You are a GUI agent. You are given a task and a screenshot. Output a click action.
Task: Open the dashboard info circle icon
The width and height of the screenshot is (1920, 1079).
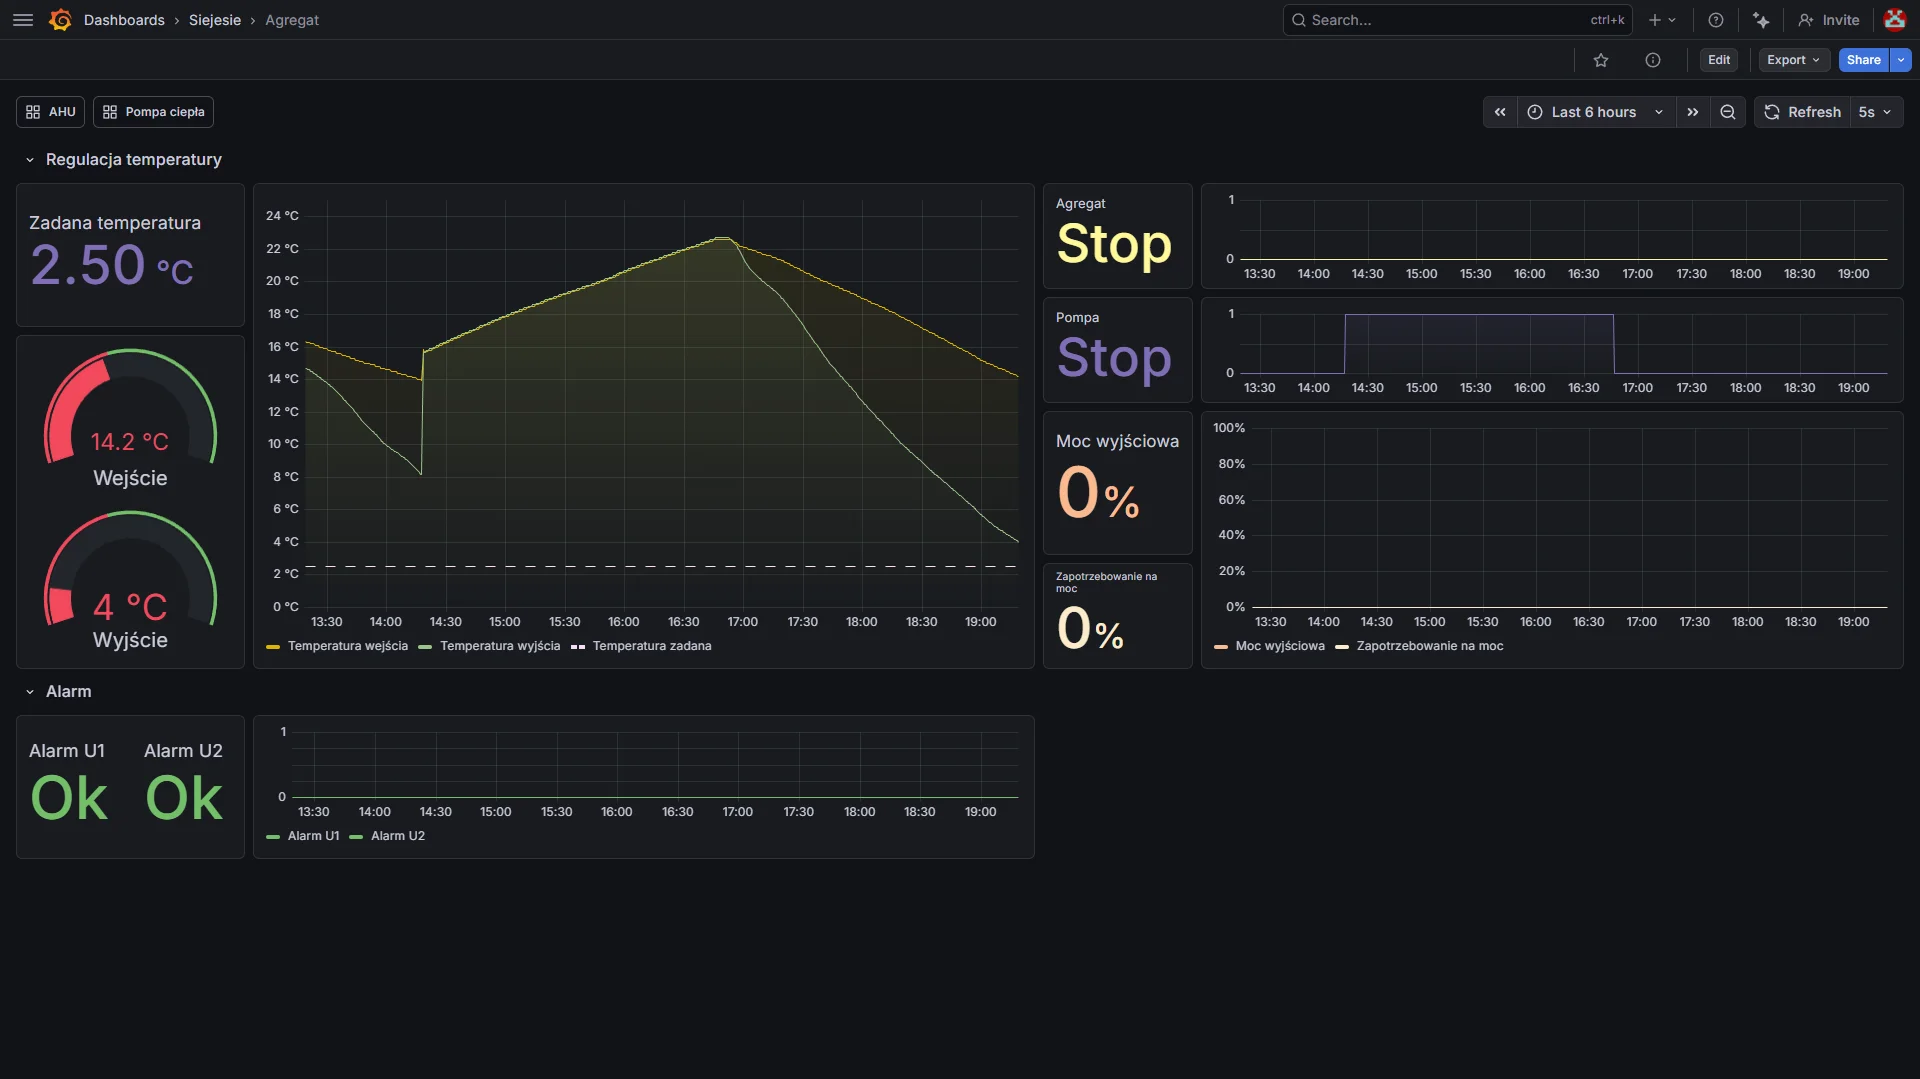point(1653,60)
